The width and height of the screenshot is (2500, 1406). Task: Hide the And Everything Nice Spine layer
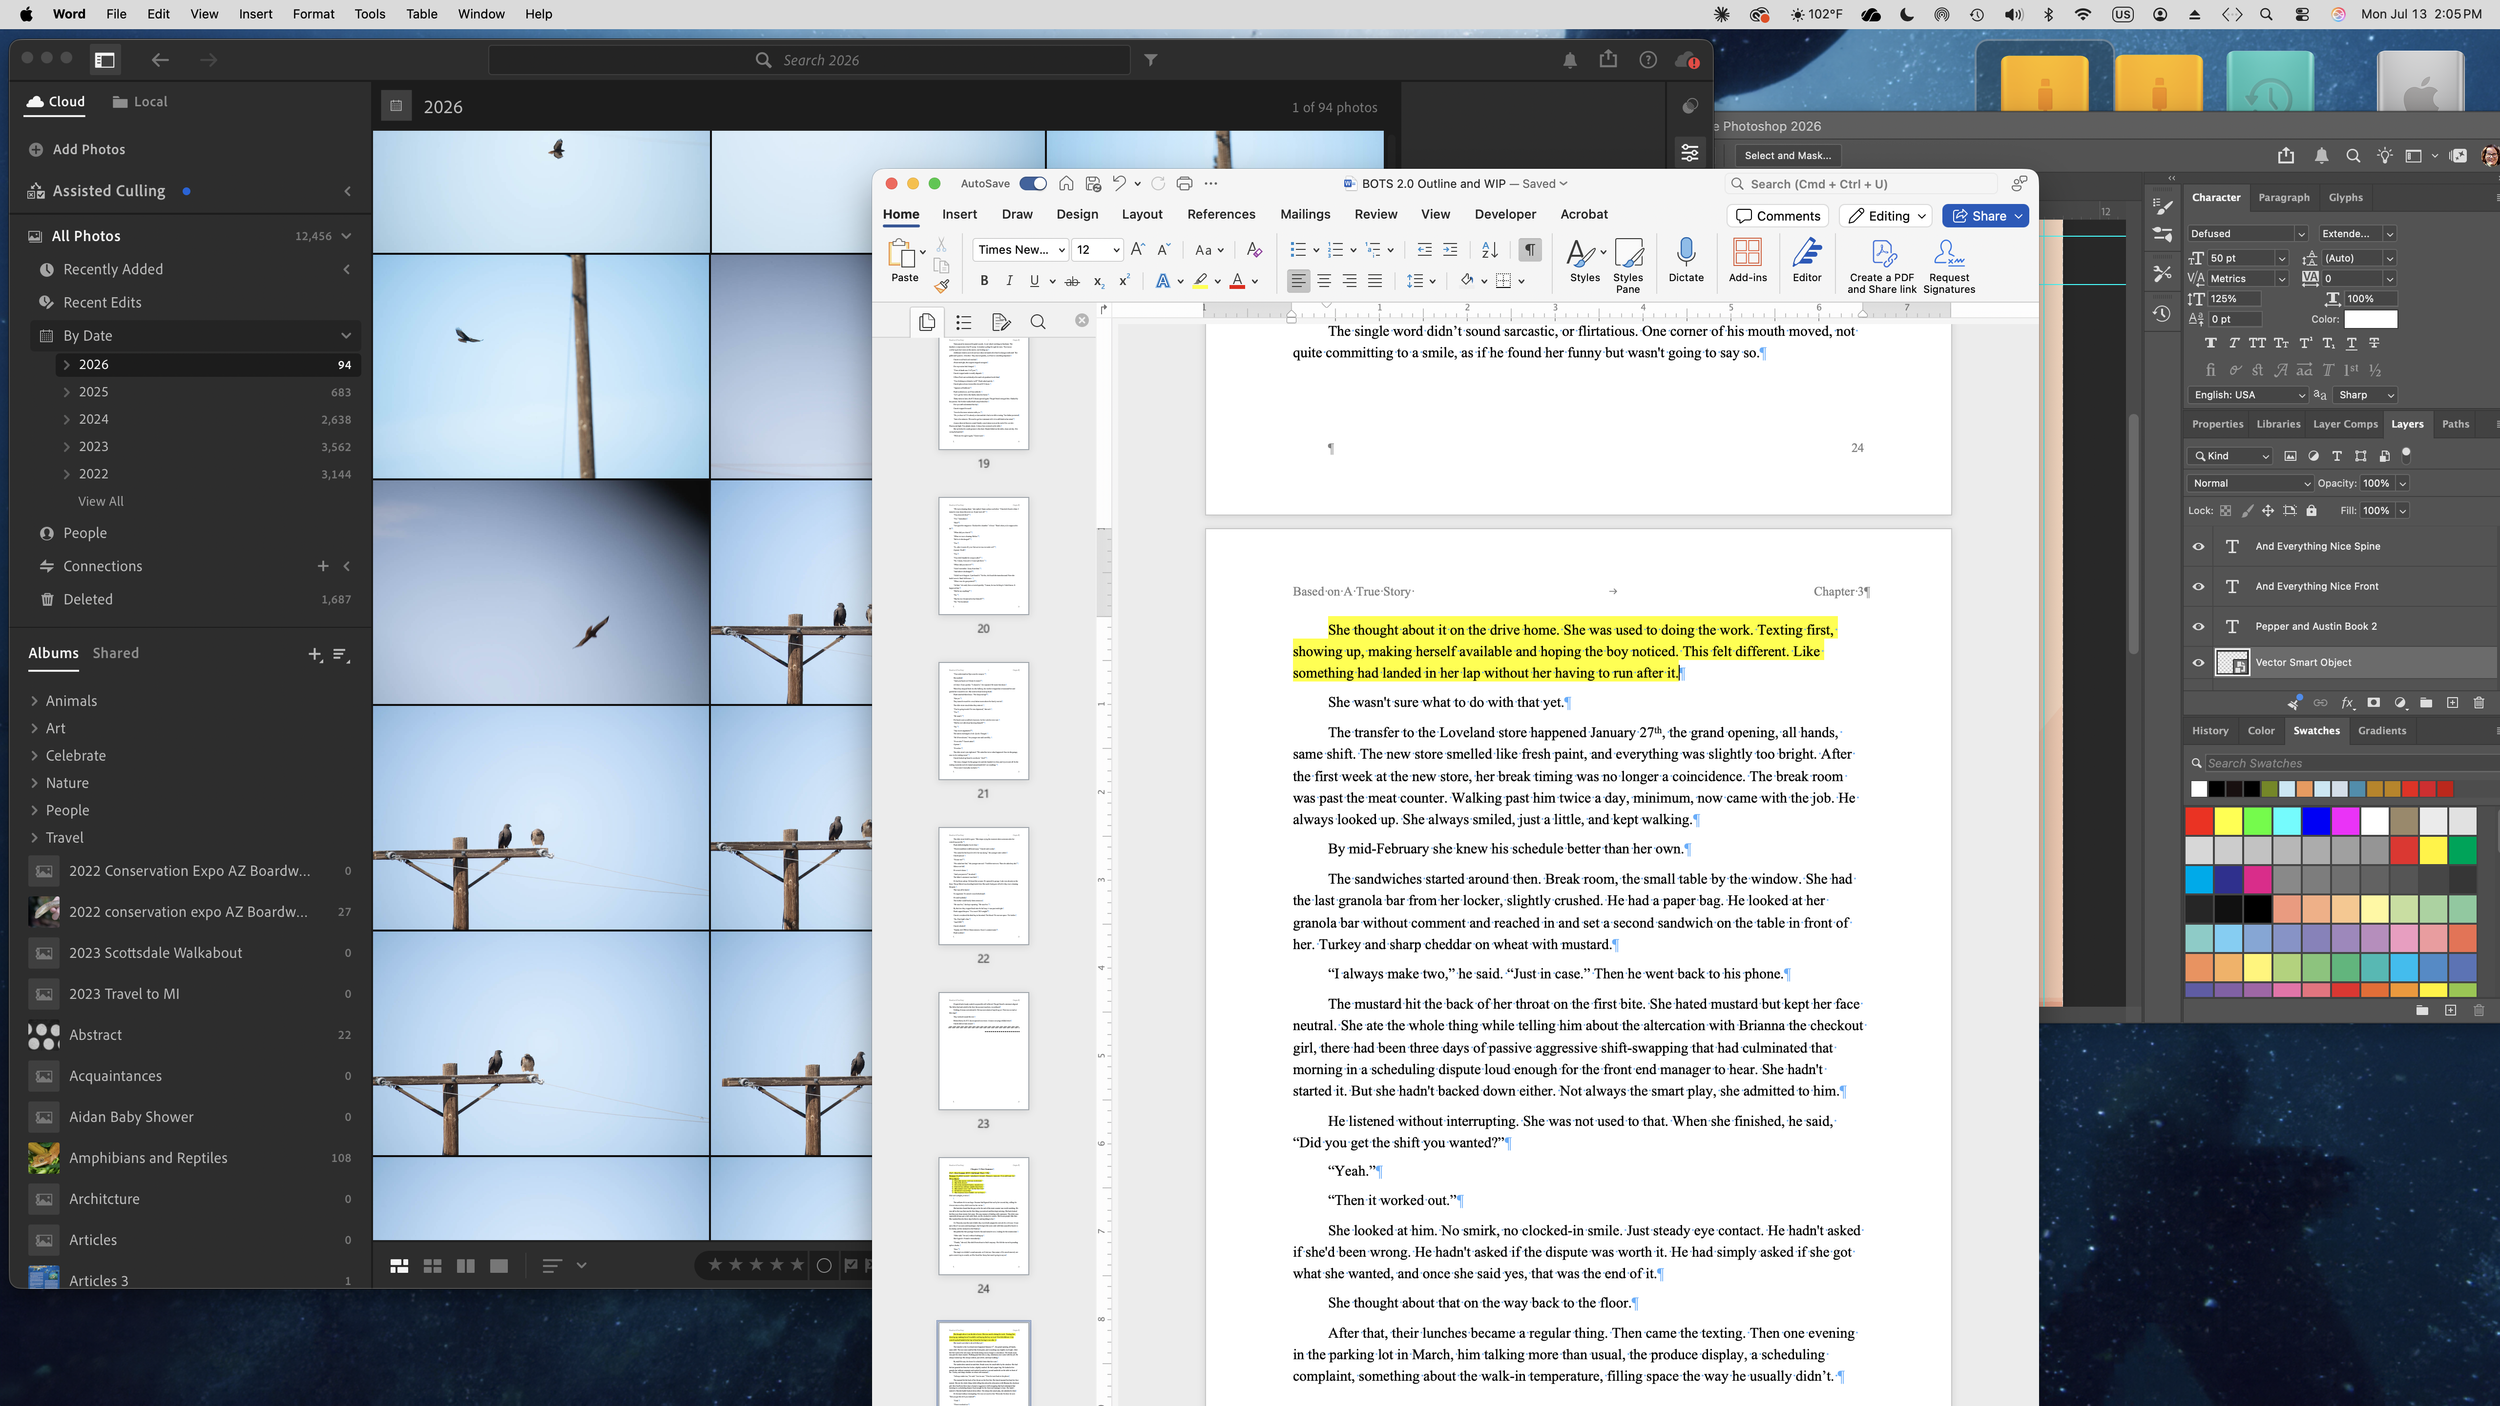[2198, 547]
